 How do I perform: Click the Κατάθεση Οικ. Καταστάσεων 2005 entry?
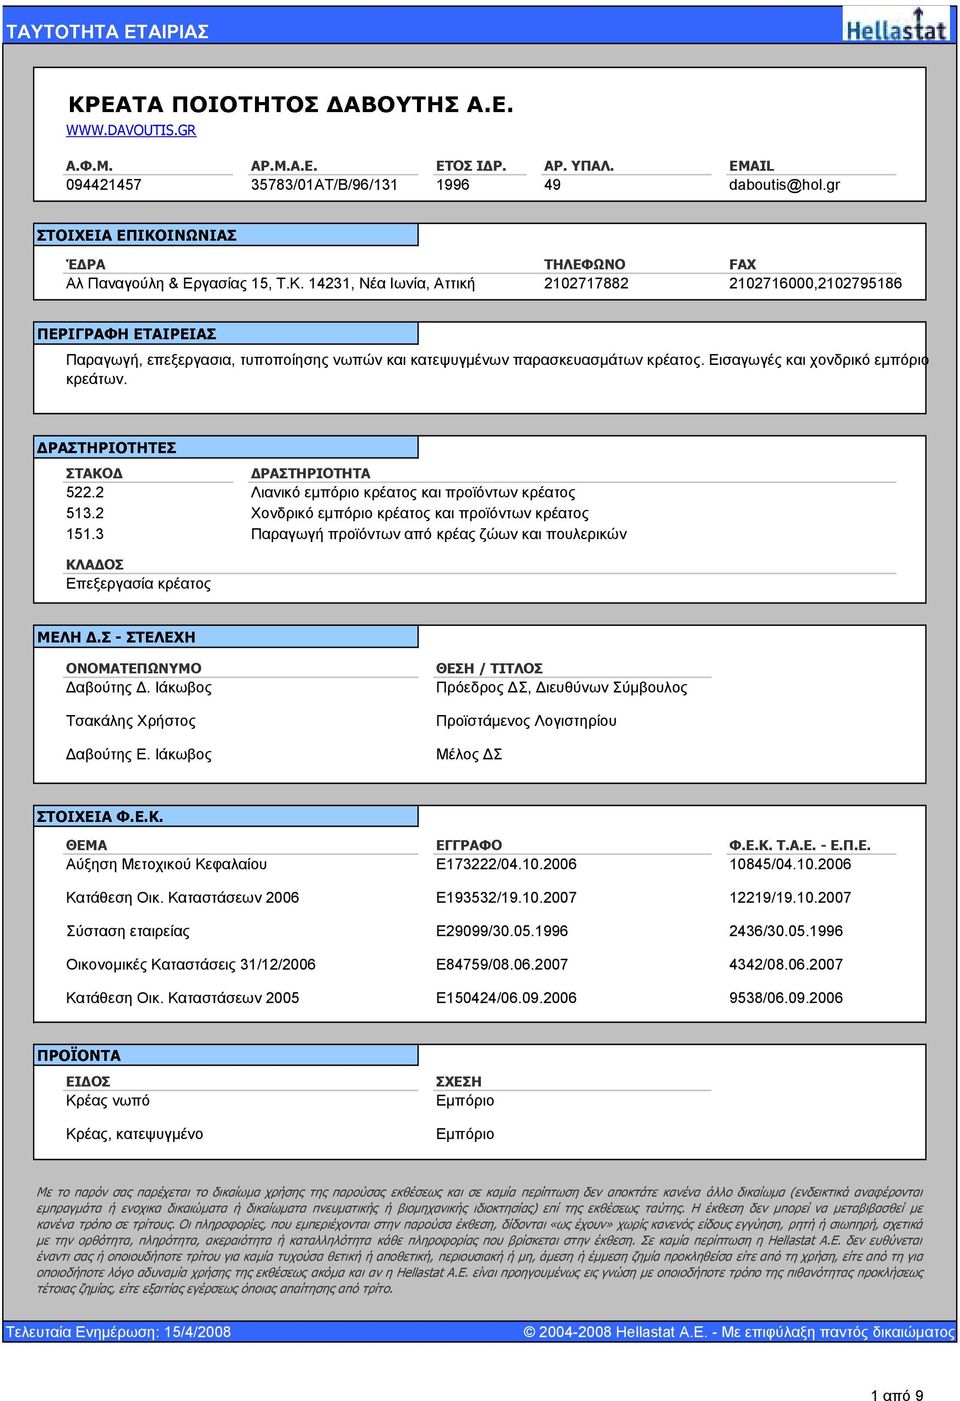tap(182, 997)
